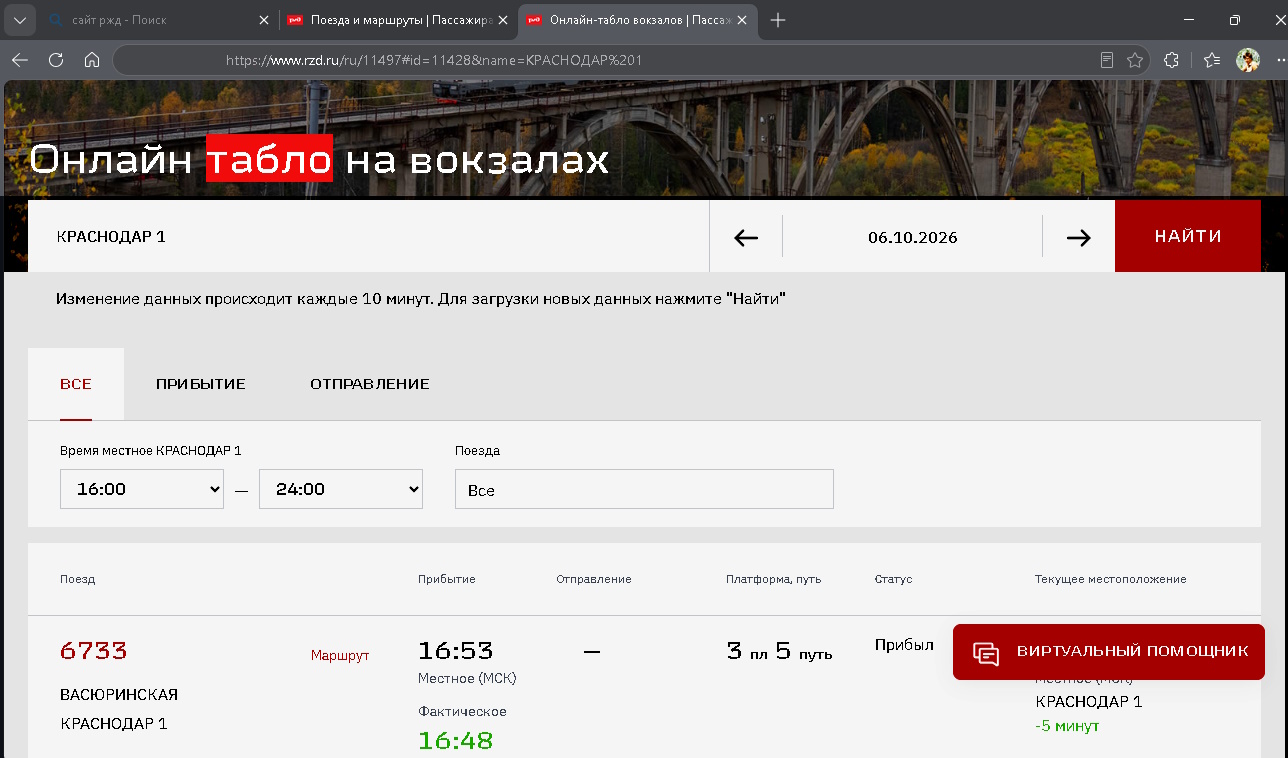Click the date field 06.10.2026
Viewport: 1288px width, 758px height.
912,237
